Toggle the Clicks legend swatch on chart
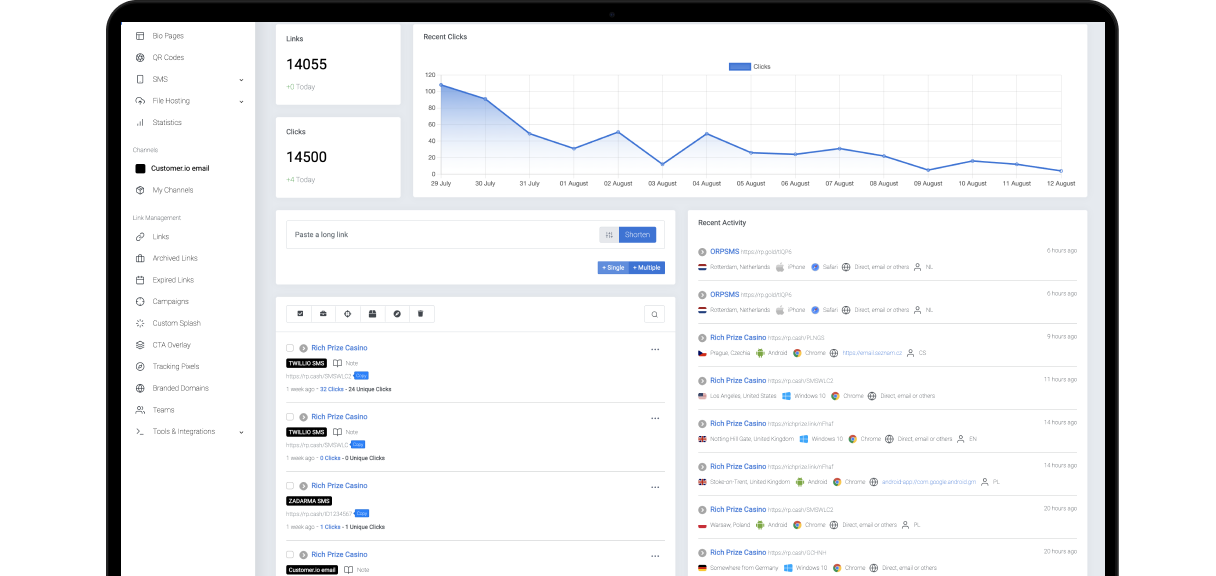The height and width of the screenshot is (576, 1216). [739, 67]
